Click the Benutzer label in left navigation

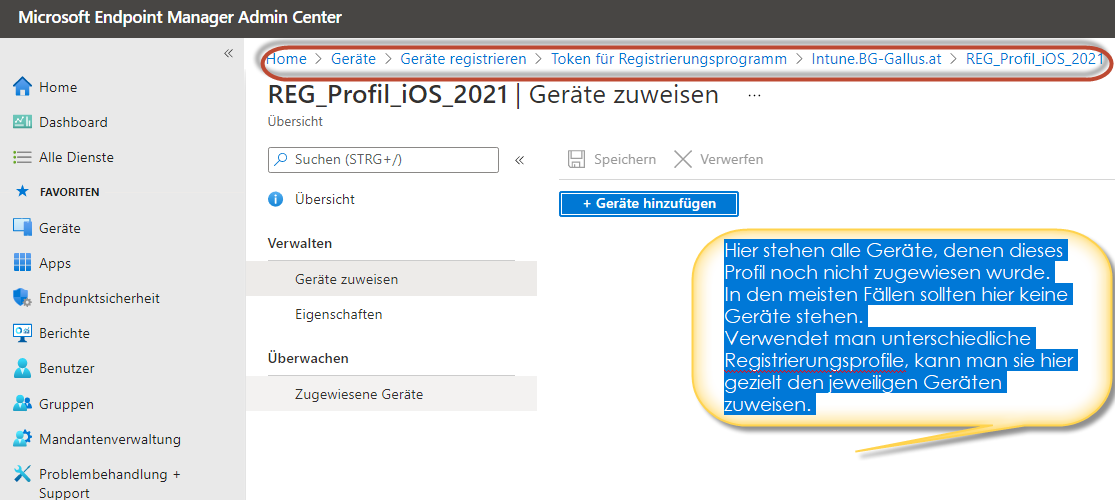[67, 368]
